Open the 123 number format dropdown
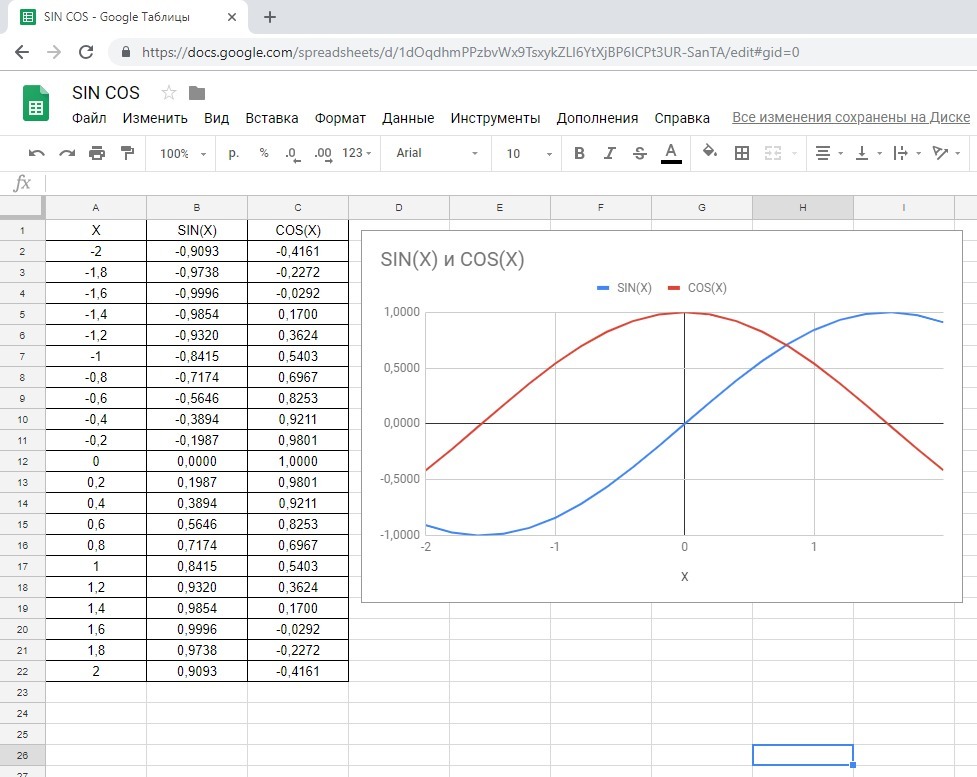977x777 pixels. (x=356, y=153)
